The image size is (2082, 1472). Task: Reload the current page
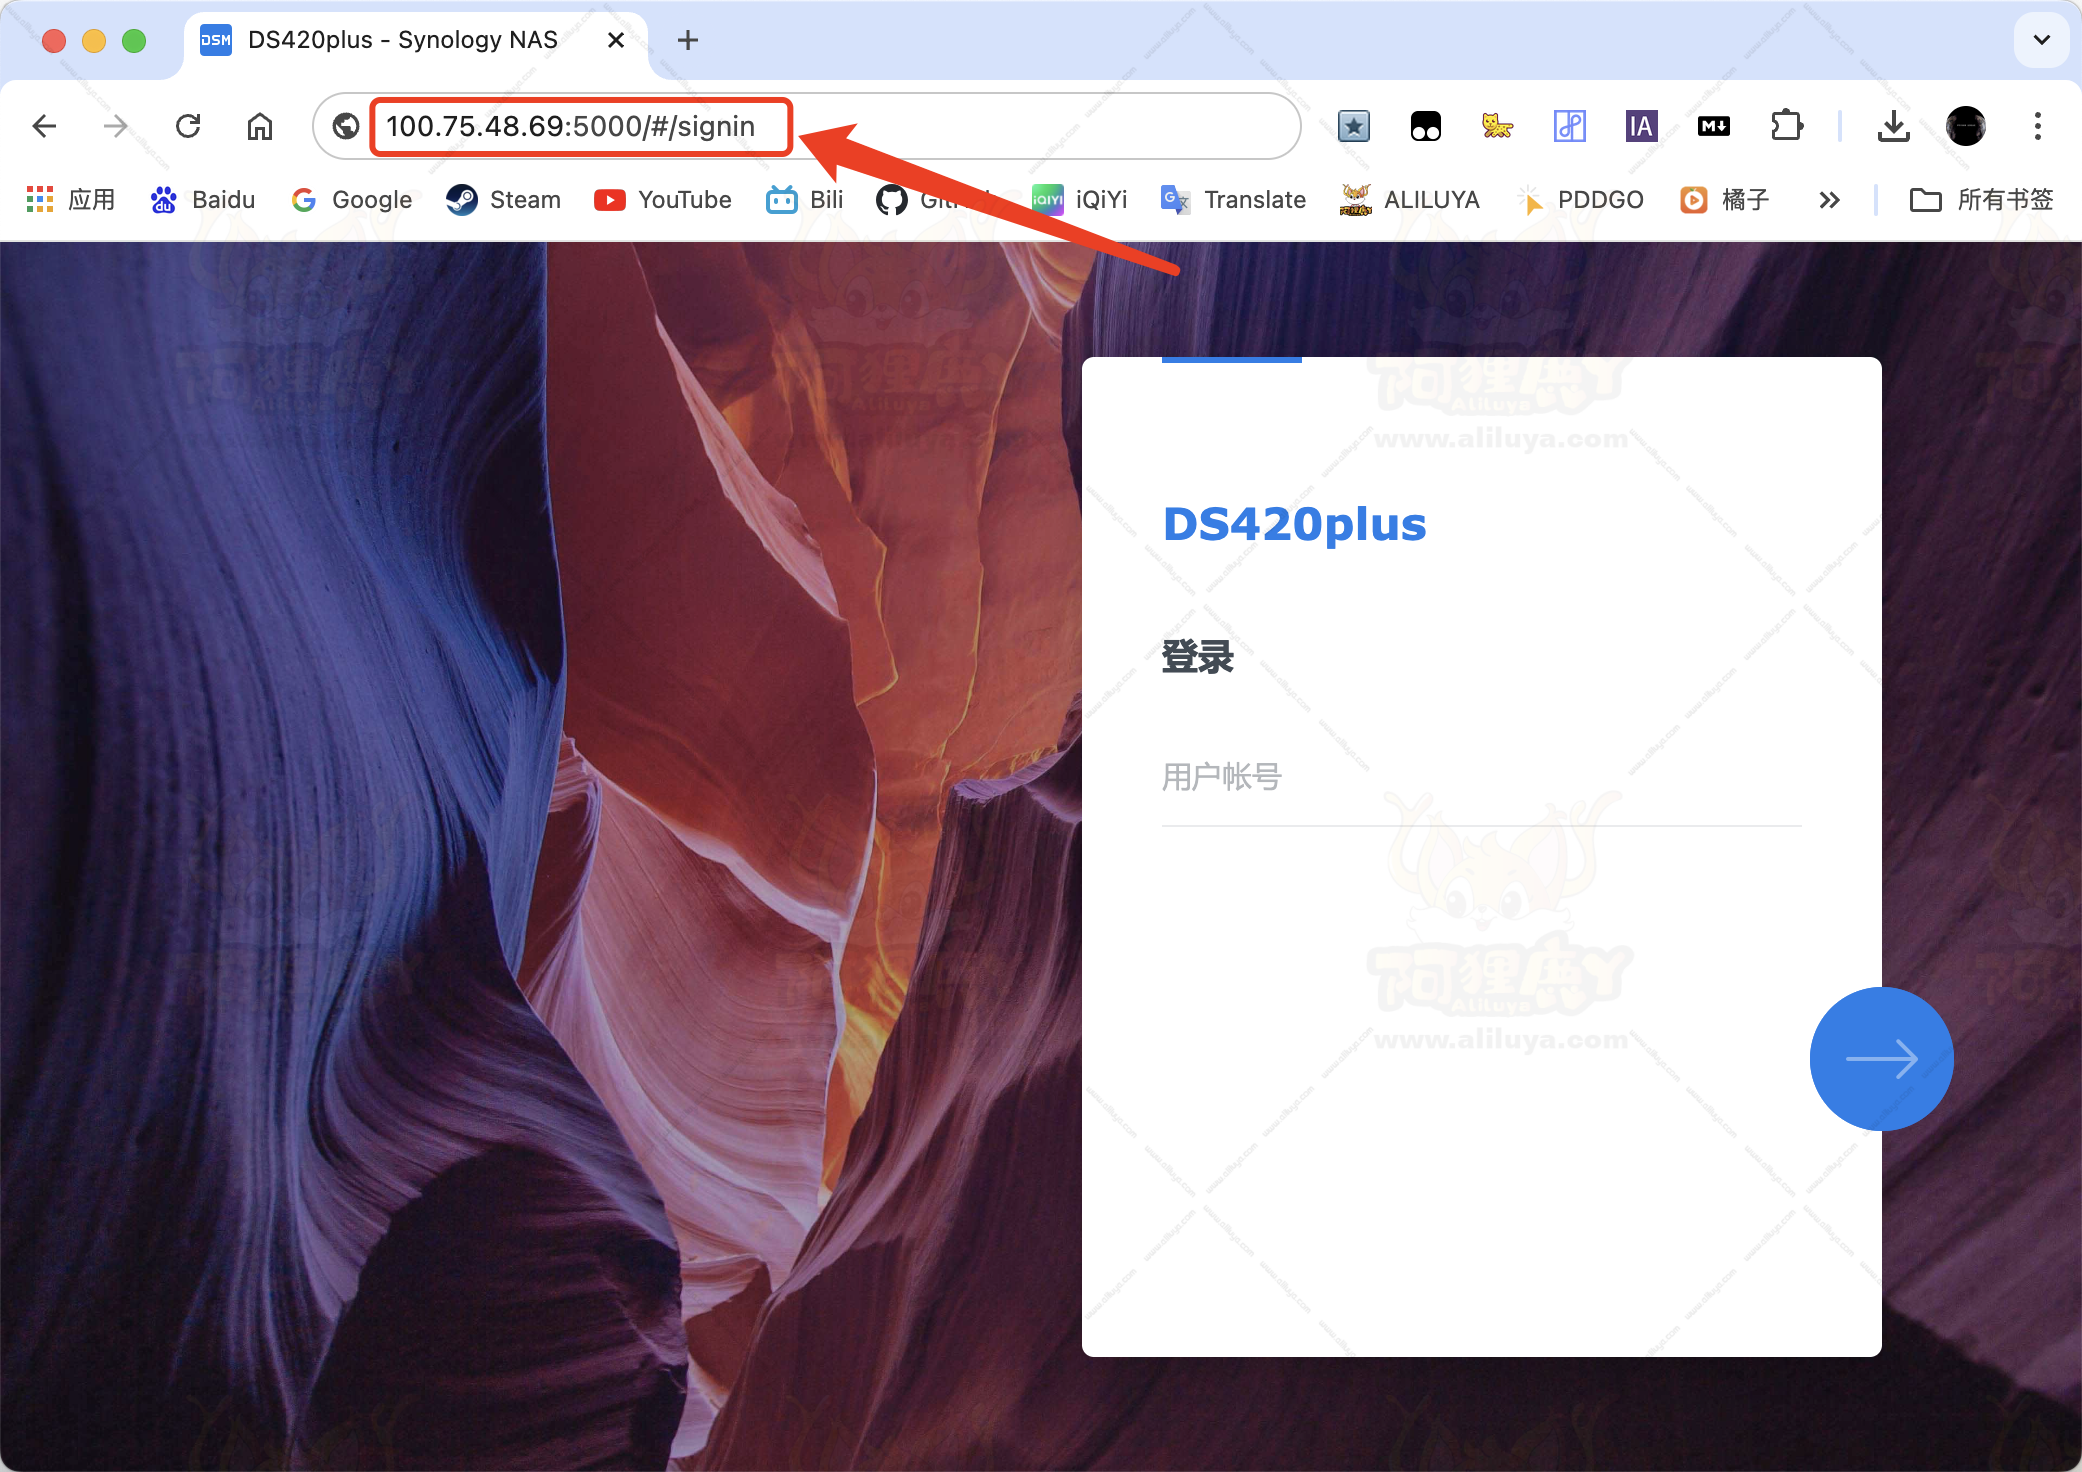click(188, 126)
